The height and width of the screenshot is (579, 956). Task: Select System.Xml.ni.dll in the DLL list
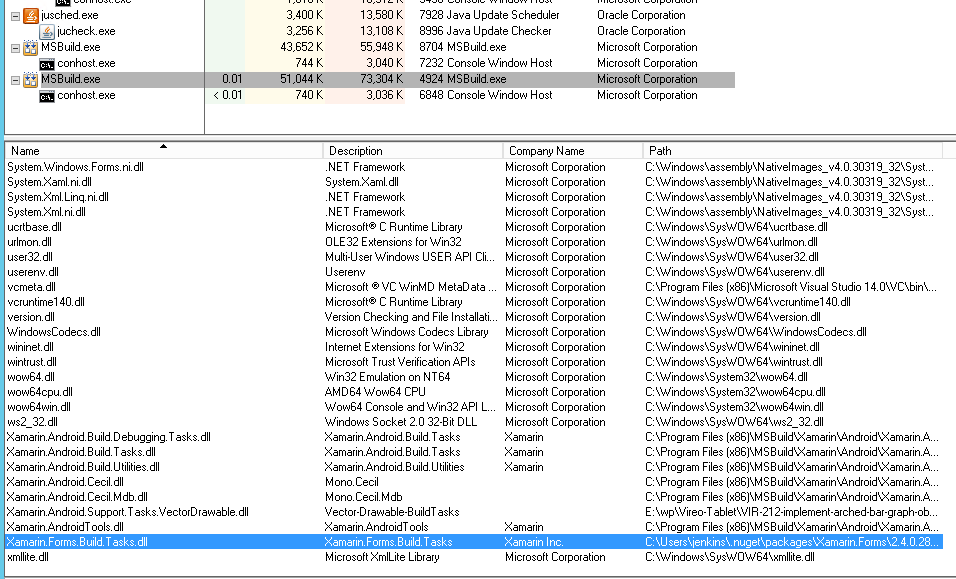(x=46, y=212)
